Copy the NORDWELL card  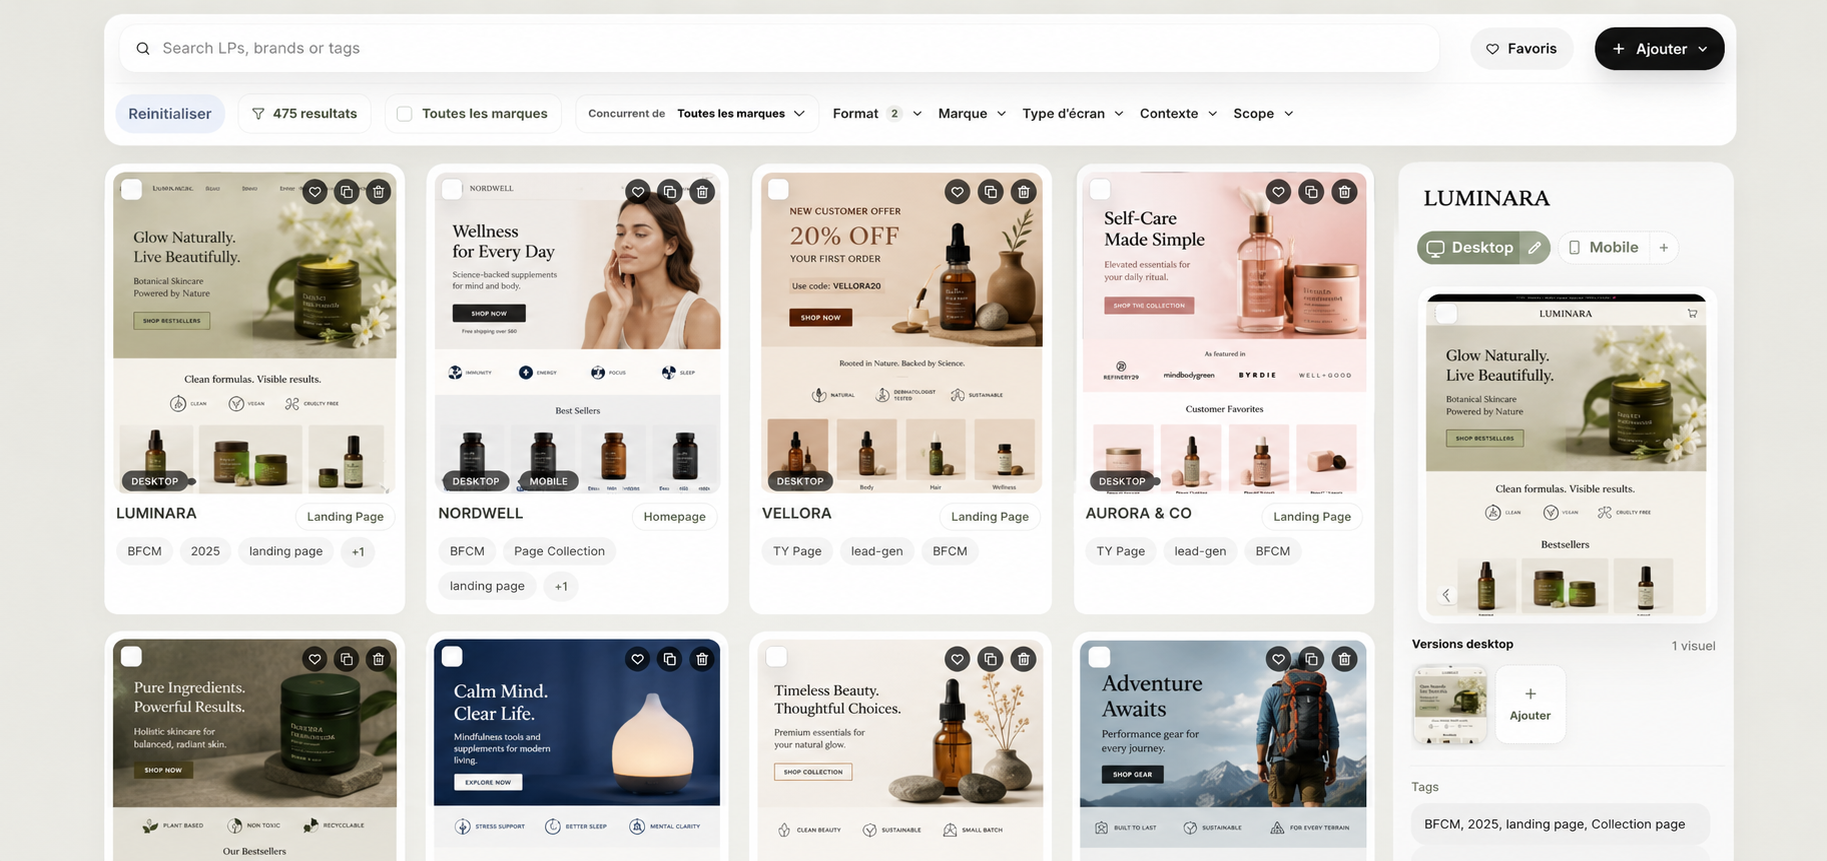point(670,191)
